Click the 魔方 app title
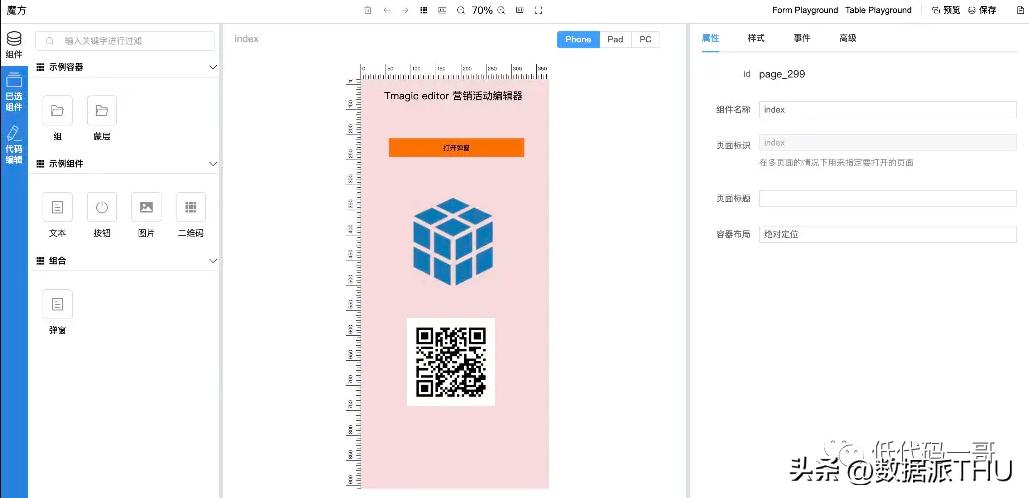The width and height of the screenshot is (1029, 498). point(17,10)
